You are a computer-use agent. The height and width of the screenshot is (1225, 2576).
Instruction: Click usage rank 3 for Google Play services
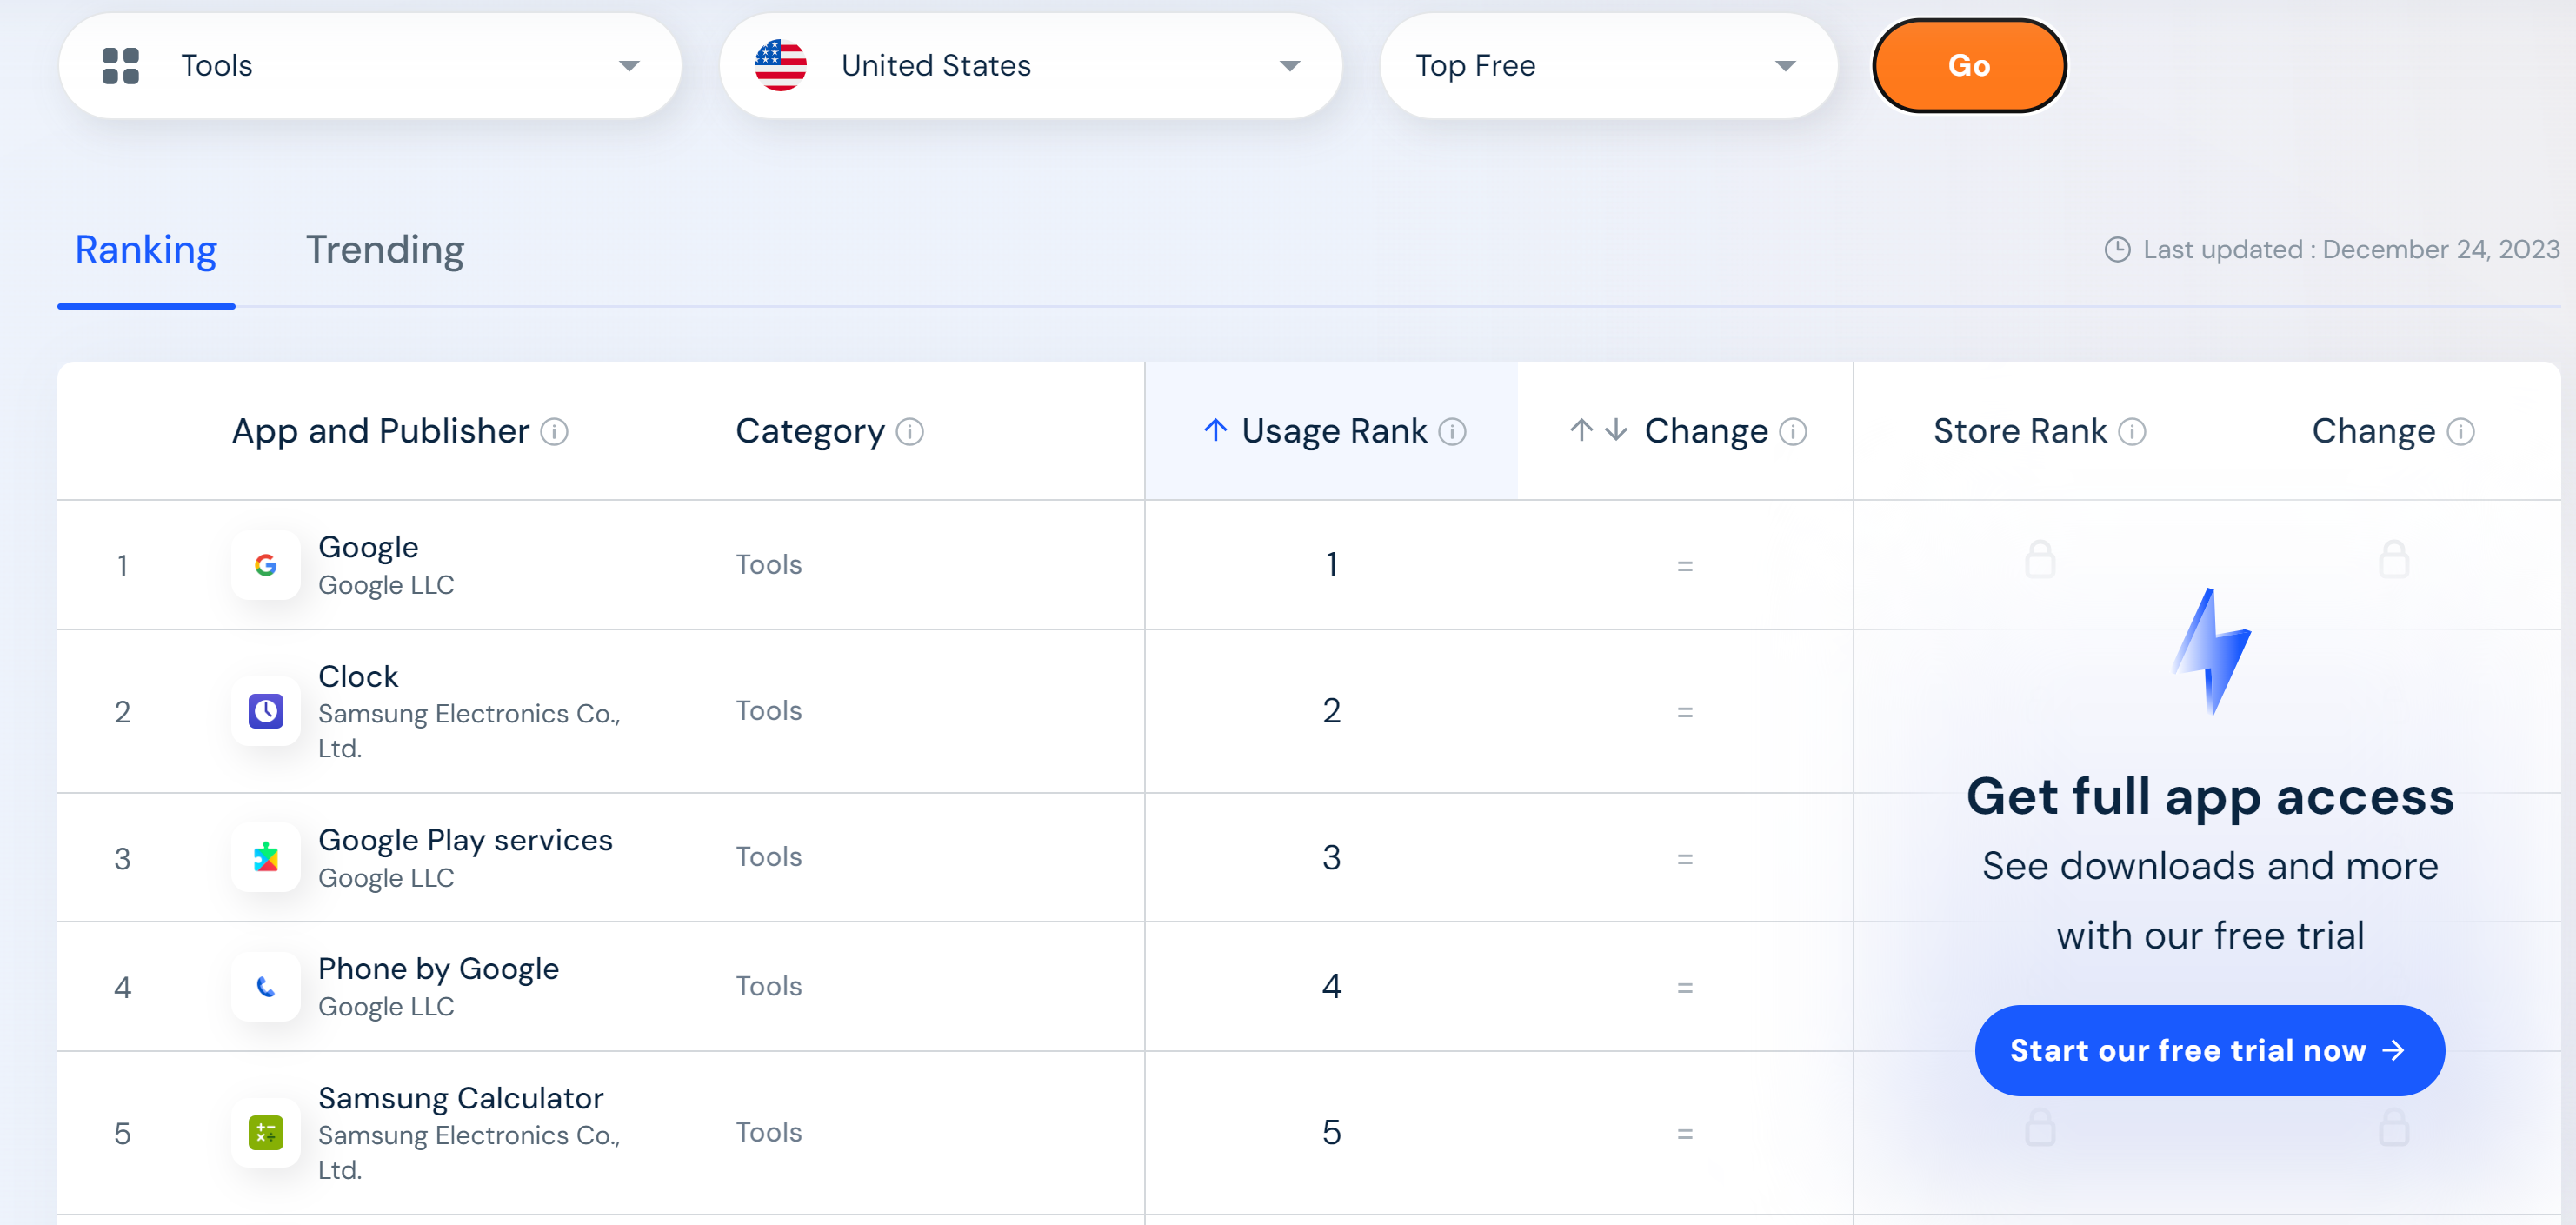click(1331, 857)
